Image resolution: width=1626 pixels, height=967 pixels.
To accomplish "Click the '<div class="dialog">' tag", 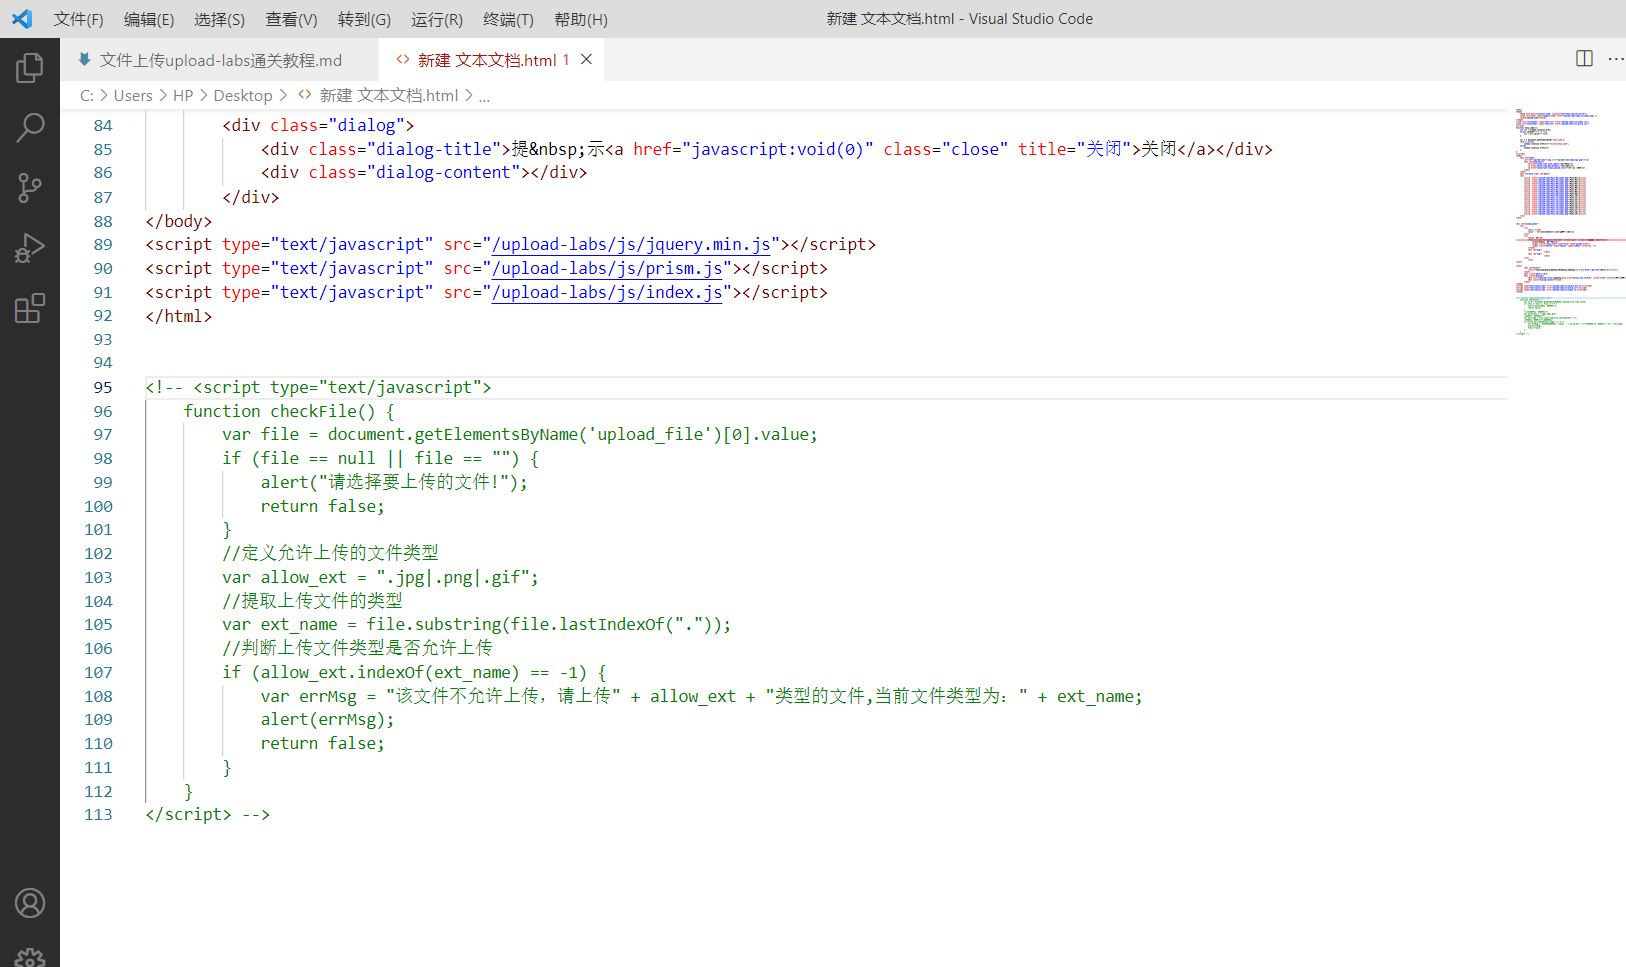I will [x=318, y=125].
